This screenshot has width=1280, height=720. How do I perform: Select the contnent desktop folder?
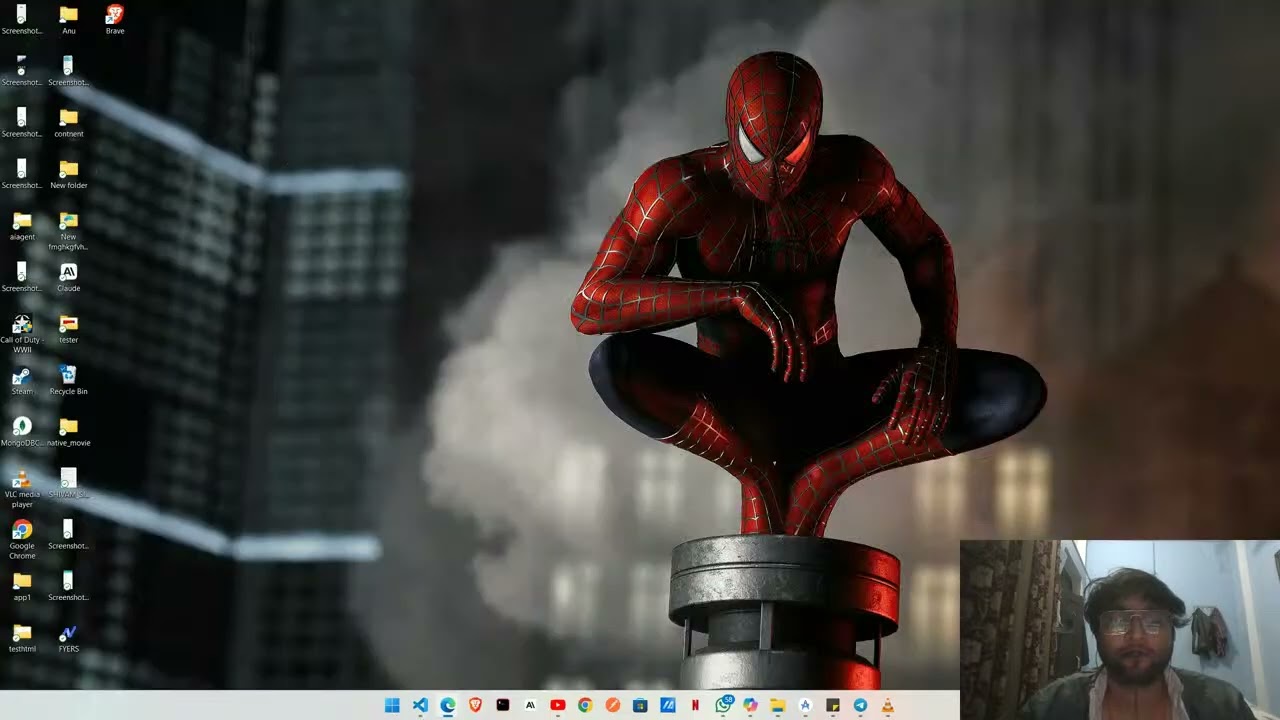click(68, 122)
